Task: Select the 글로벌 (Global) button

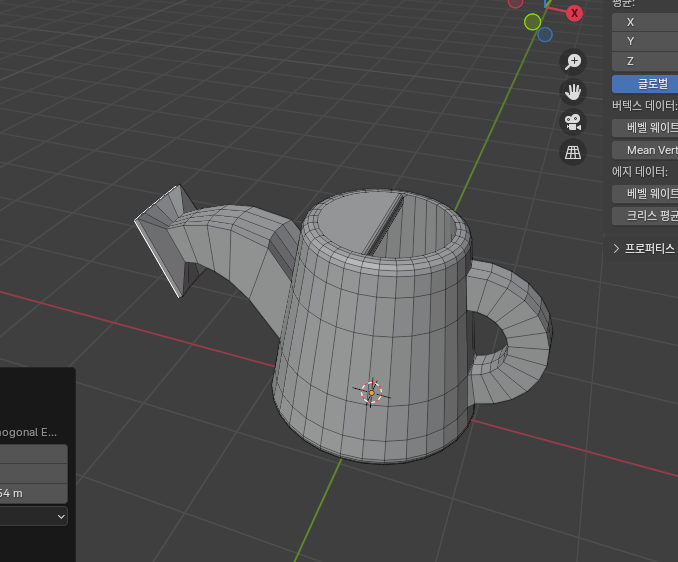Action: pyautogui.click(x=645, y=84)
